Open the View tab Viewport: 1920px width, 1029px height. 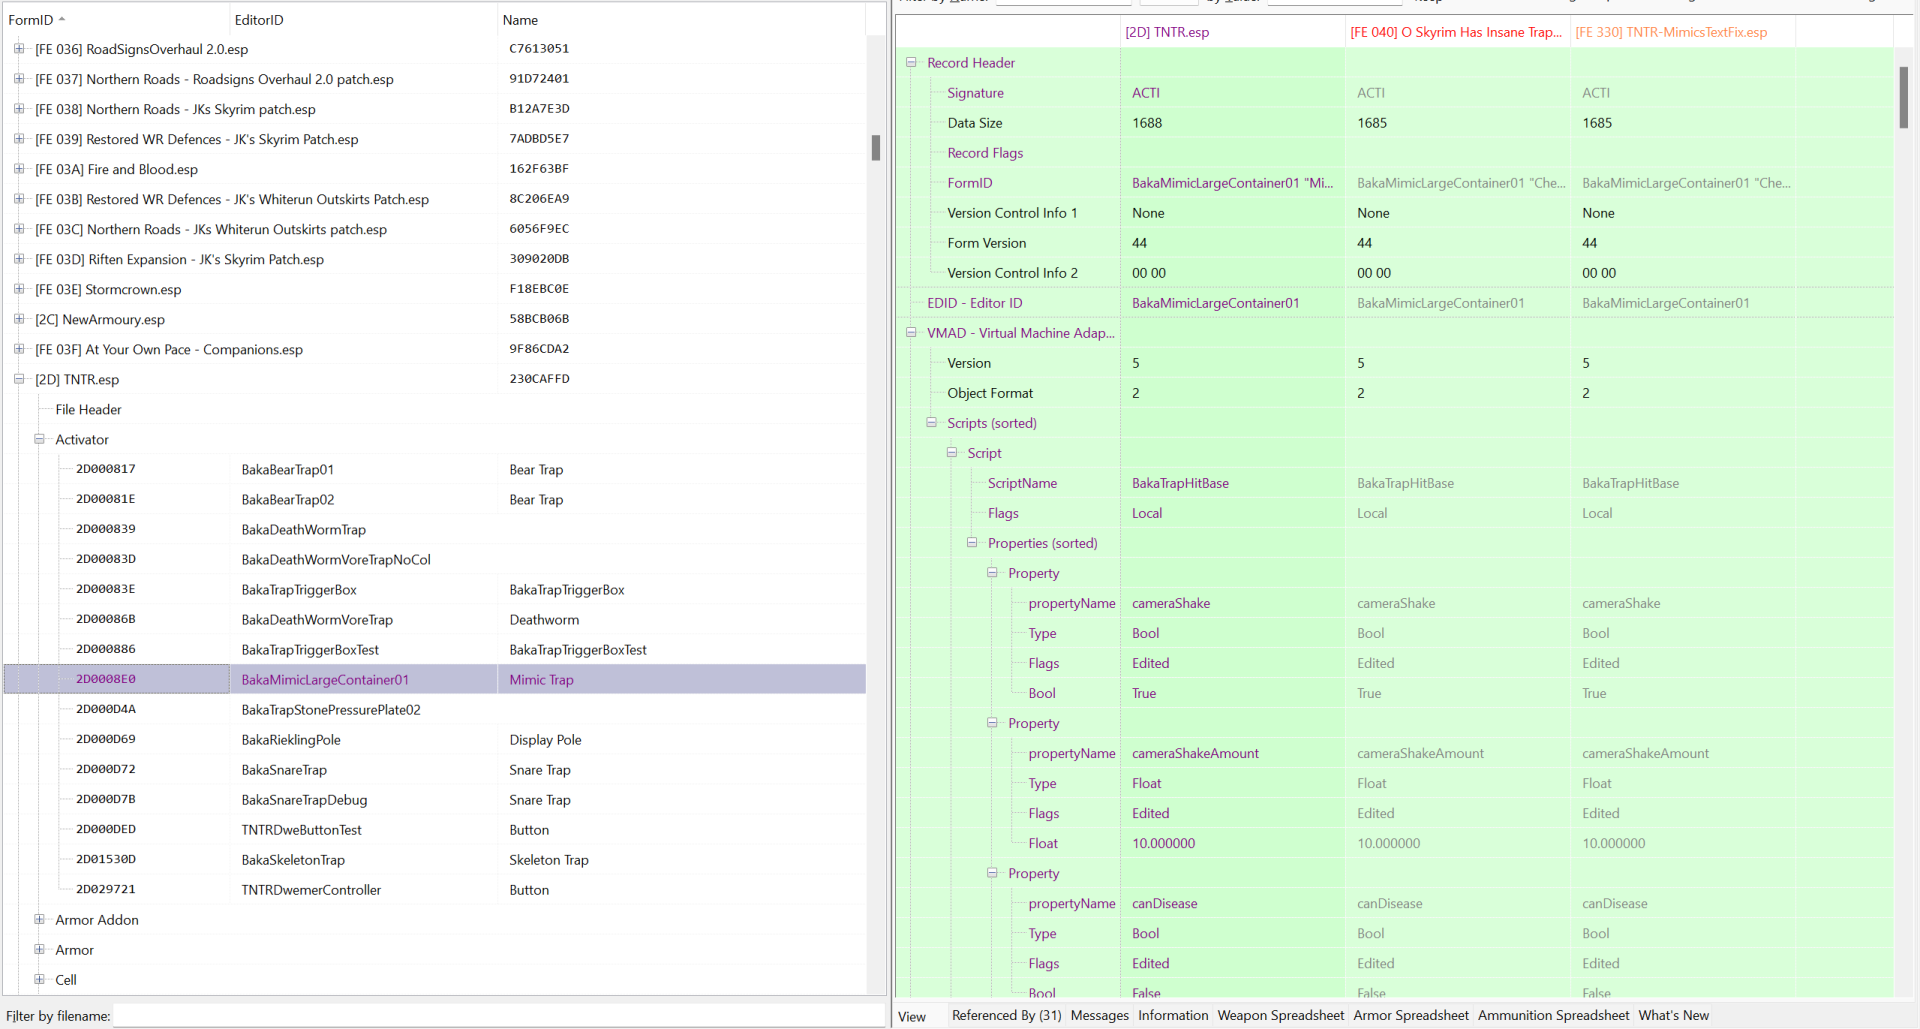(x=912, y=1016)
